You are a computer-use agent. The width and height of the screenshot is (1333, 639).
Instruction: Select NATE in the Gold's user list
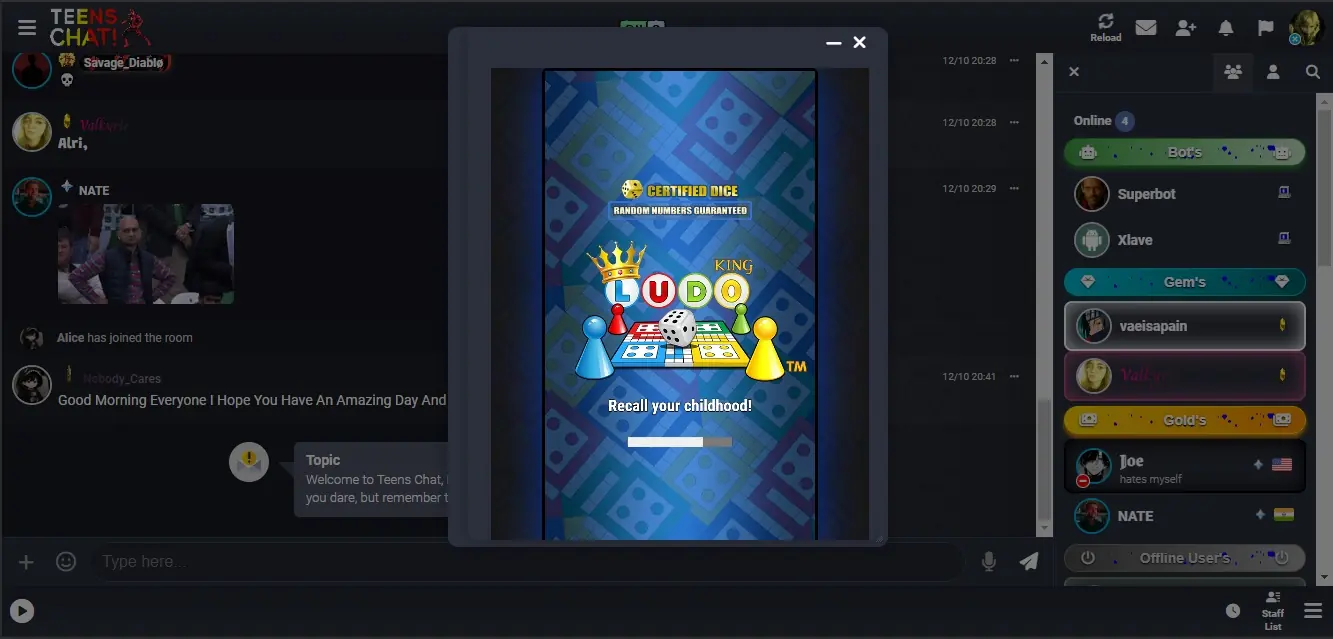[x=1185, y=516]
